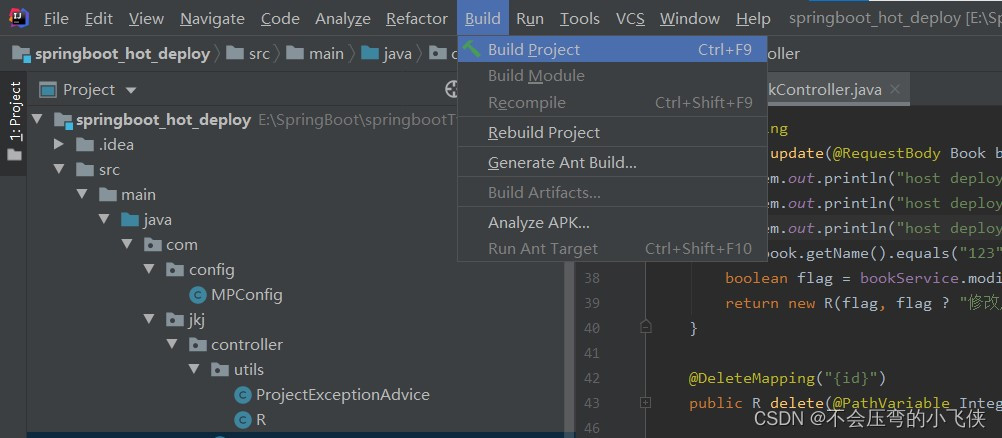Choose Rebuild Project from Build menu
Image resolution: width=1002 pixels, height=438 pixels.
543,132
